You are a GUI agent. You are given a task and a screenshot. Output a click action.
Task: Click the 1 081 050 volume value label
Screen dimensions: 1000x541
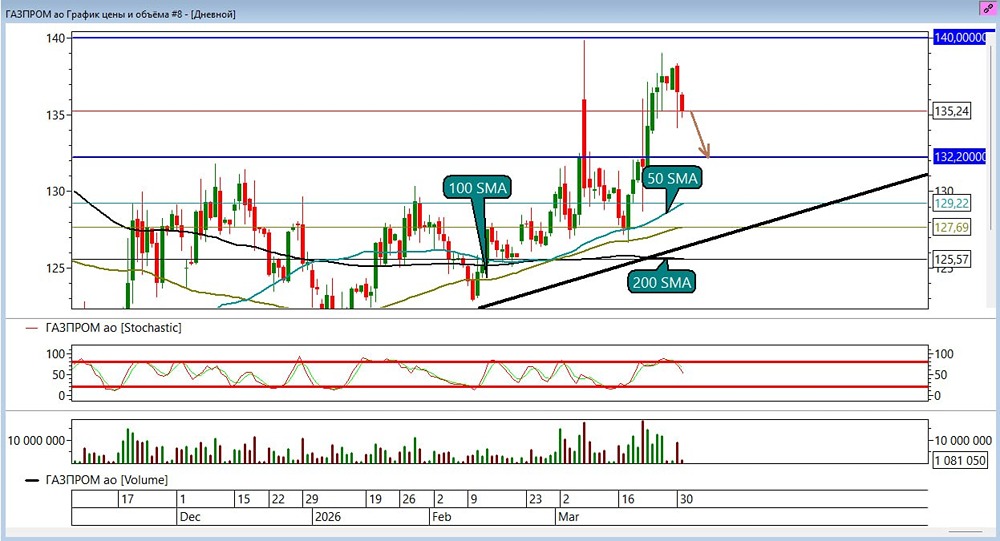click(960, 460)
